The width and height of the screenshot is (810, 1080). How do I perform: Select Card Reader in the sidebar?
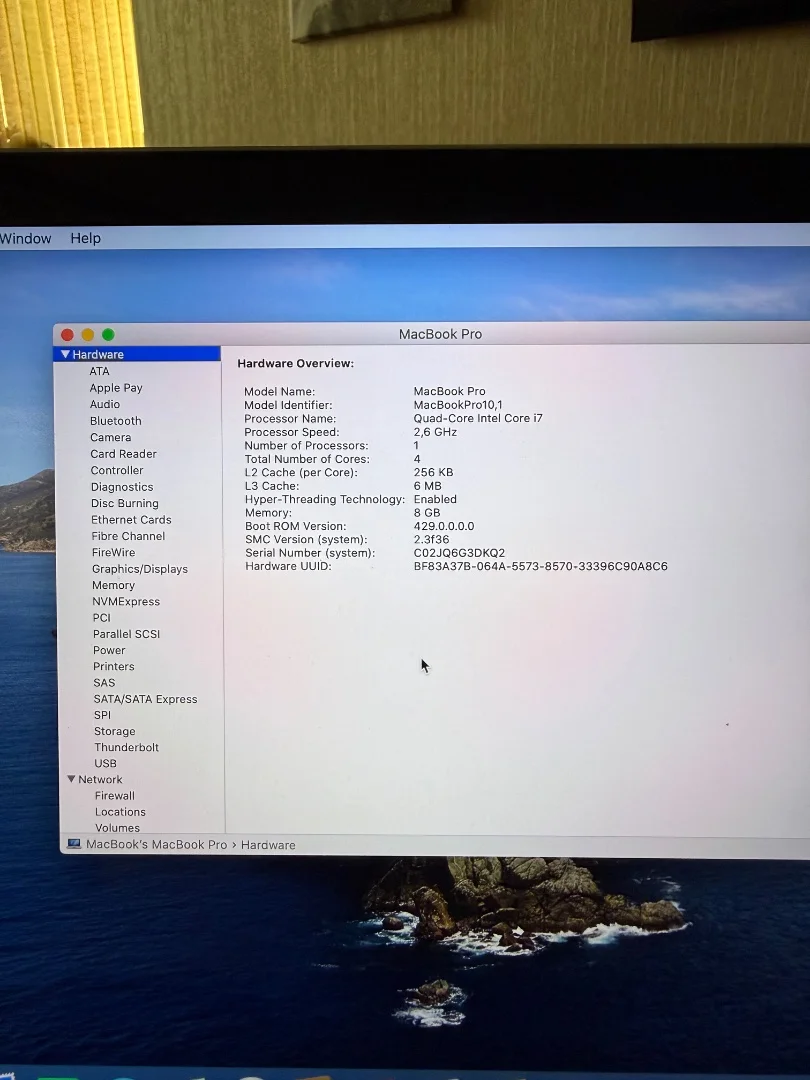point(123,454)
